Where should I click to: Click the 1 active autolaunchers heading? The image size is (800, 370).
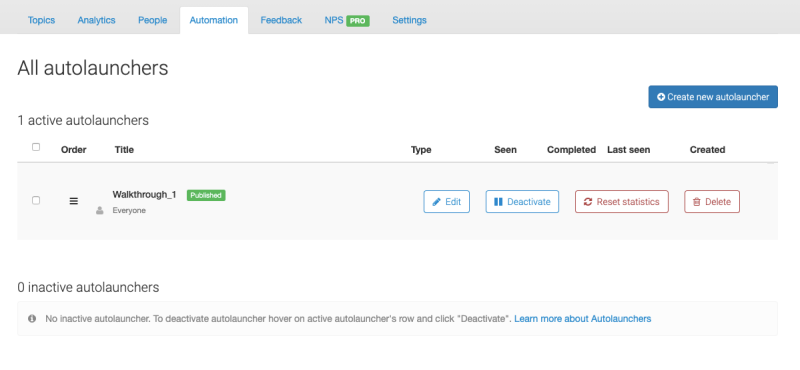point(83,120)
